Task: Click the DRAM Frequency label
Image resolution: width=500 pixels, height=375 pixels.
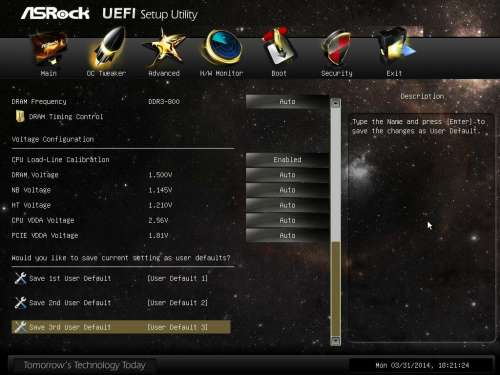Action: click(39, 101)
